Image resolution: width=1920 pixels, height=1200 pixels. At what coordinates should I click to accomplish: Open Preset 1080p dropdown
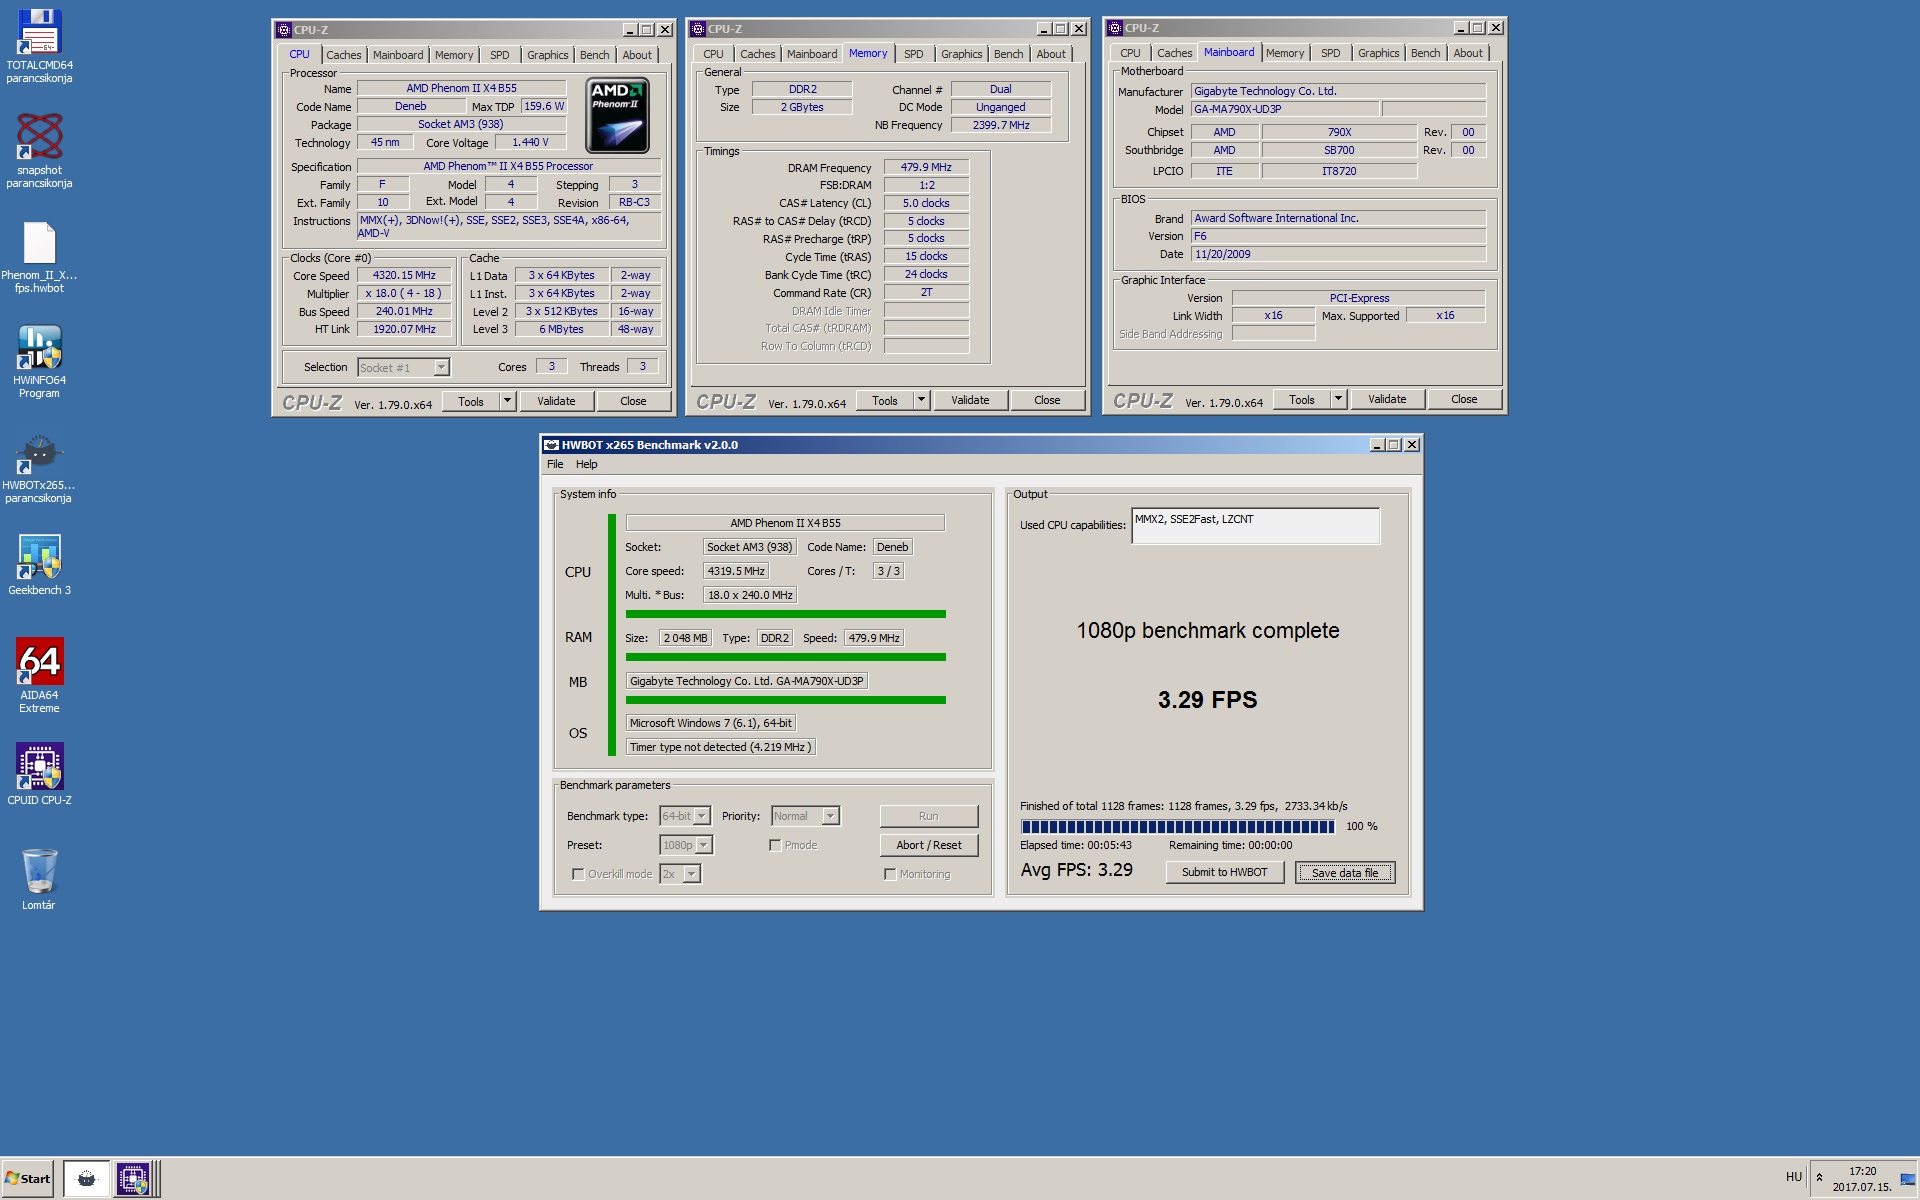(704, 845)
